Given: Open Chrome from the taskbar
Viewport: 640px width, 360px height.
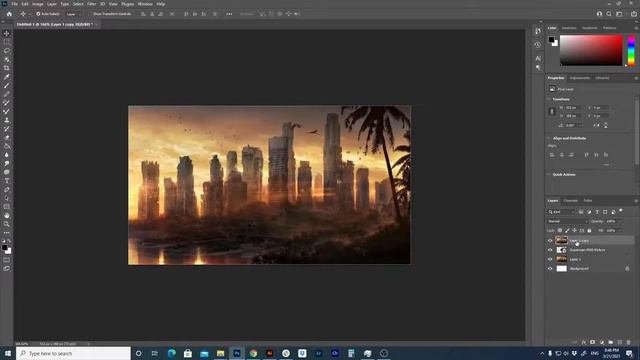Looking at the screenshot, I should pos(253,353).
